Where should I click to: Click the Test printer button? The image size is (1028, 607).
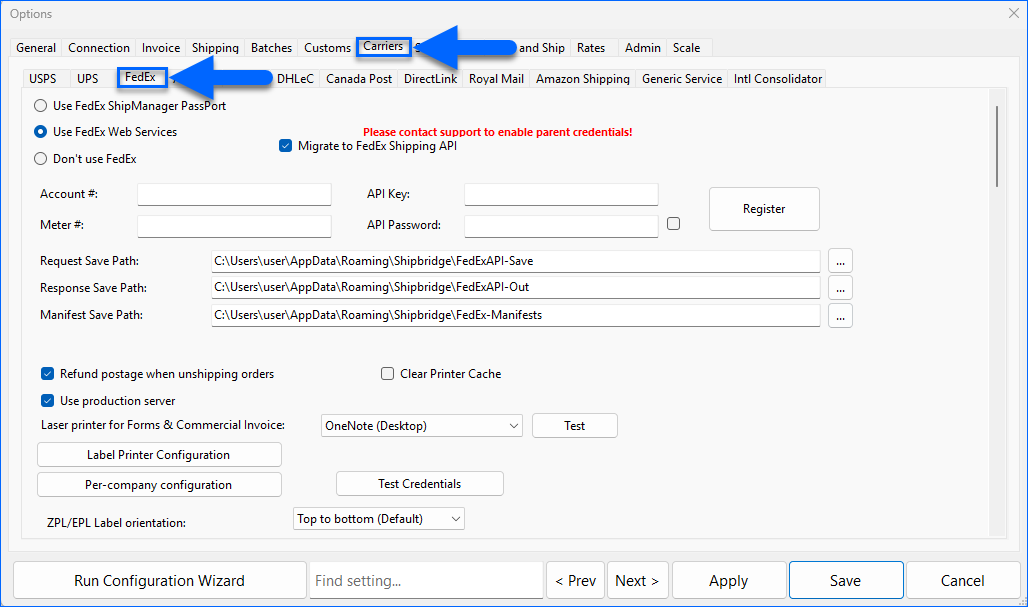[574, 425]
